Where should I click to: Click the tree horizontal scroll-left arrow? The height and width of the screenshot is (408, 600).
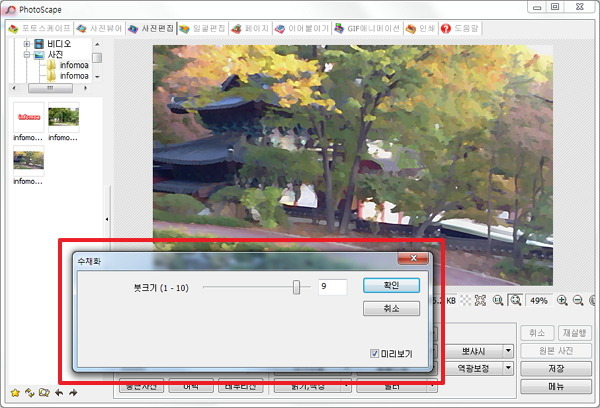[x=14, y=88]
